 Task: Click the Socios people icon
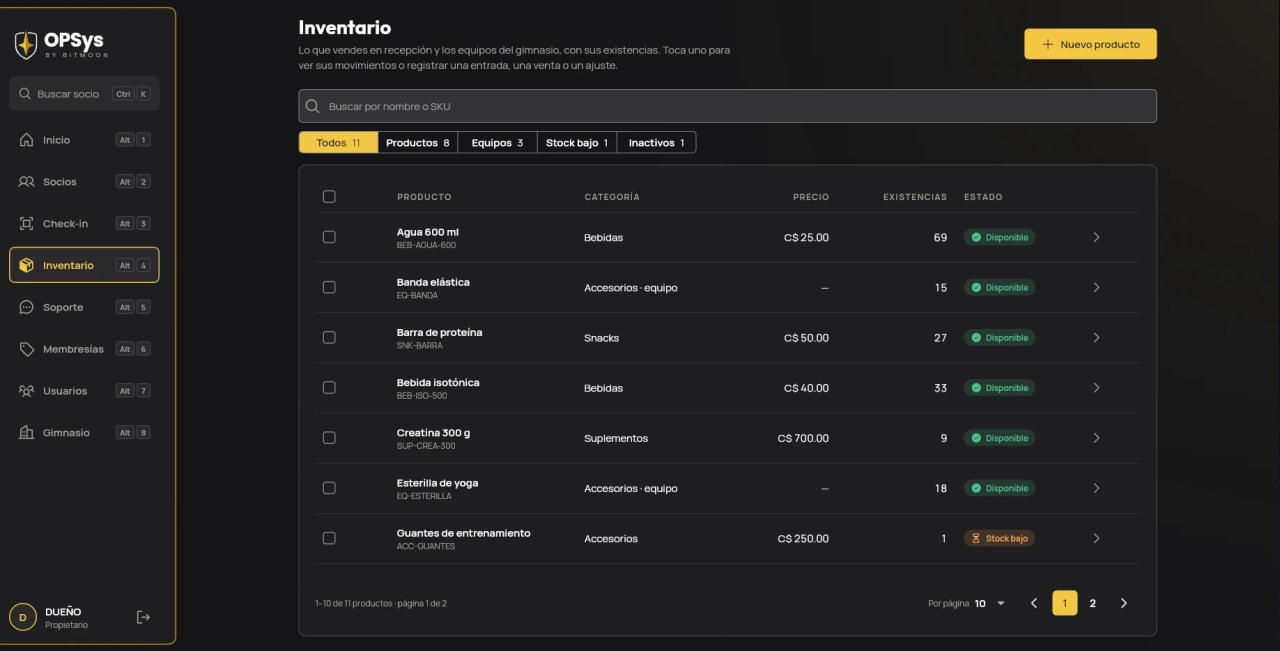coord(26,182)
